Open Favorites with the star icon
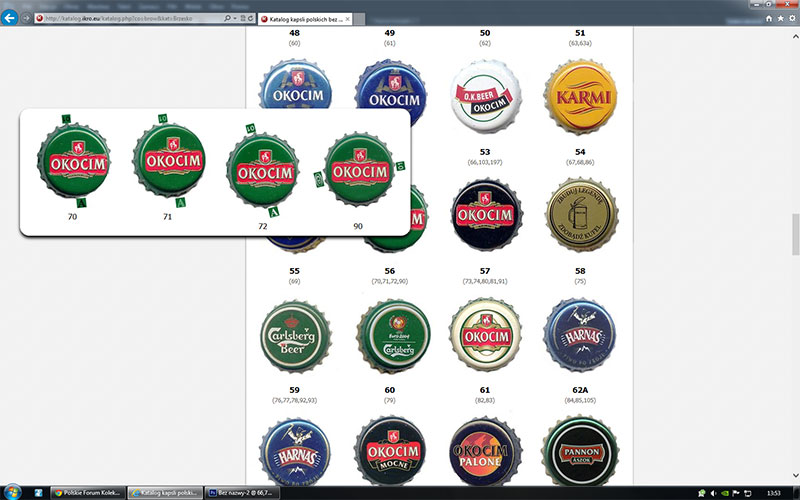 [x=779, y=18]
